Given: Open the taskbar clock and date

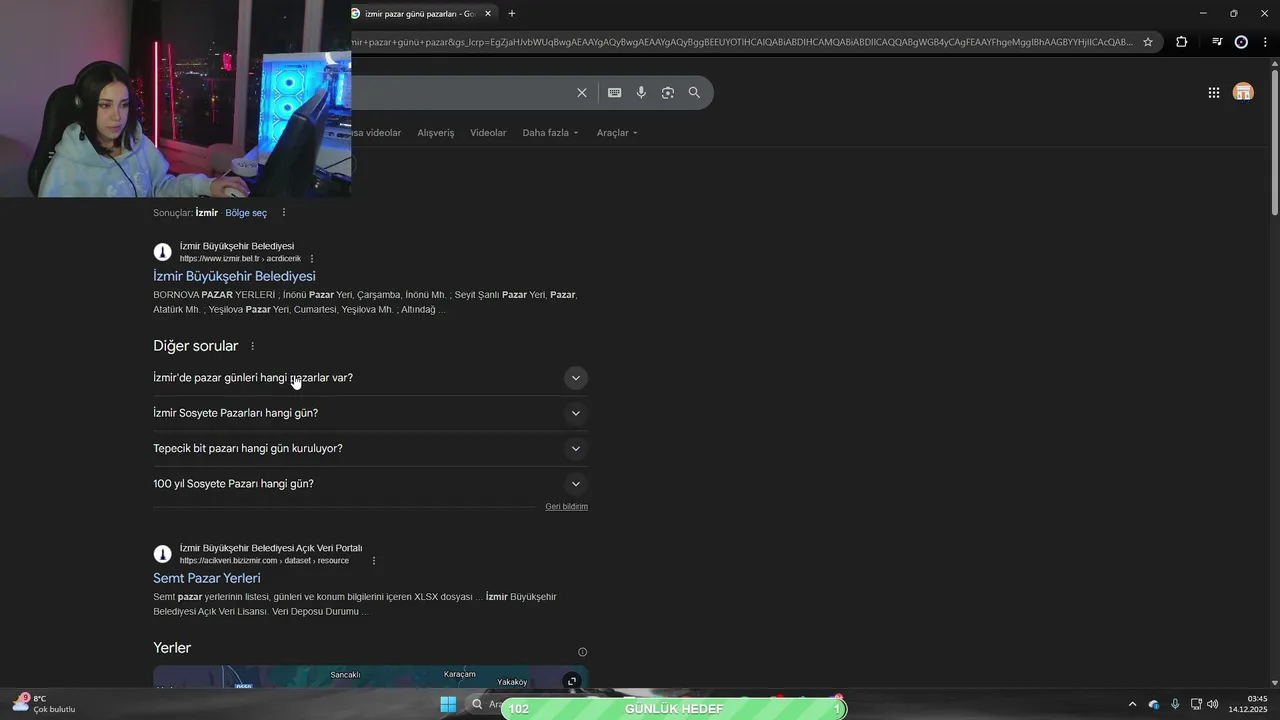Looking at the screenshot, I should pyautogui.click(x=1248, y=704).
